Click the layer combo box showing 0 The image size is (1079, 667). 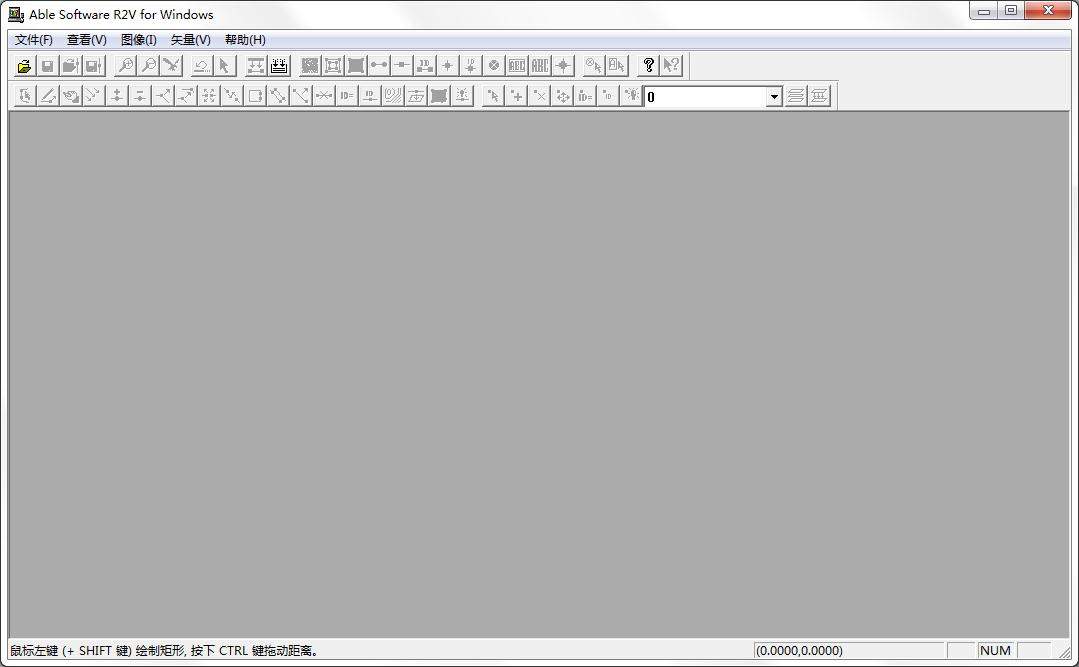(x=704, y=97)
